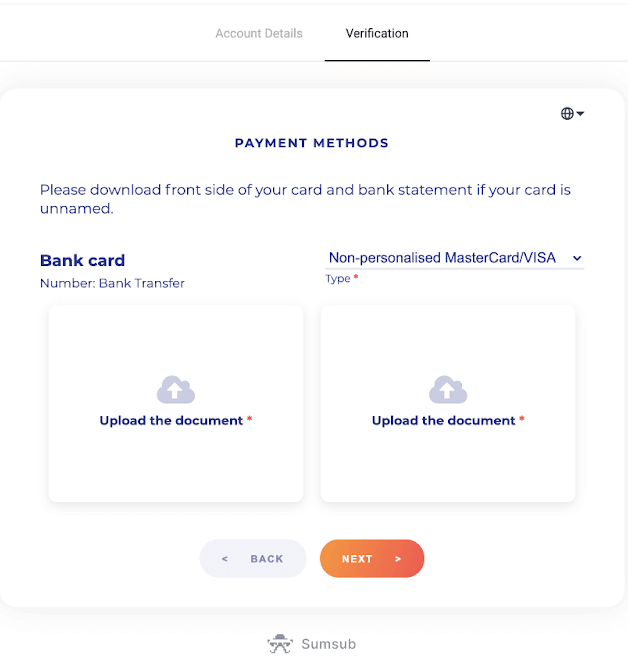Click the Payment Methods heading
Screen dimensions: 628x657
click(312, 143)
